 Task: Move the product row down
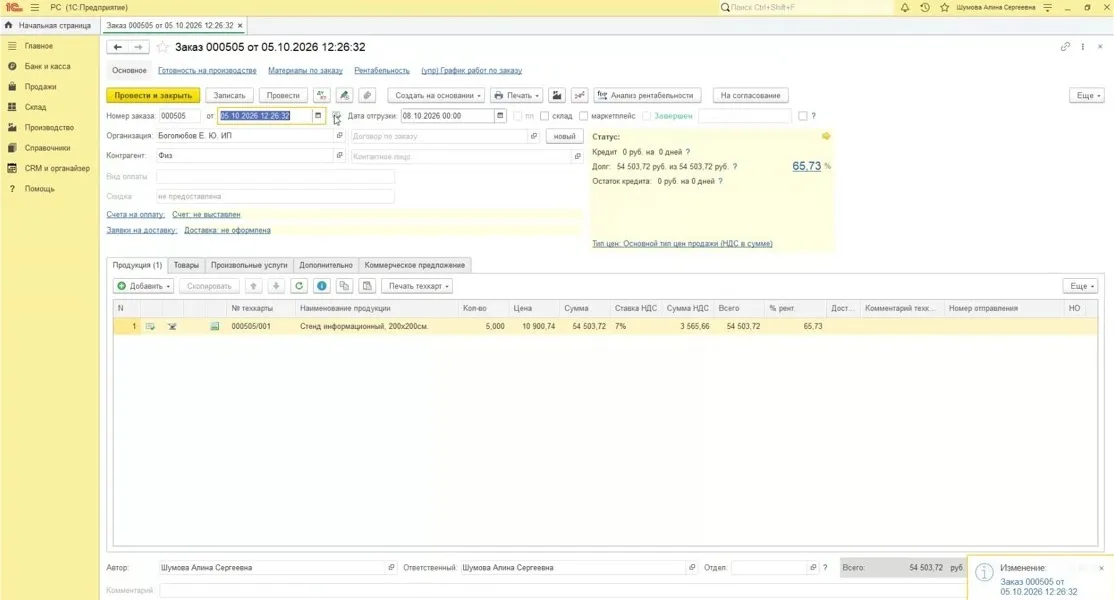(276, 286)
